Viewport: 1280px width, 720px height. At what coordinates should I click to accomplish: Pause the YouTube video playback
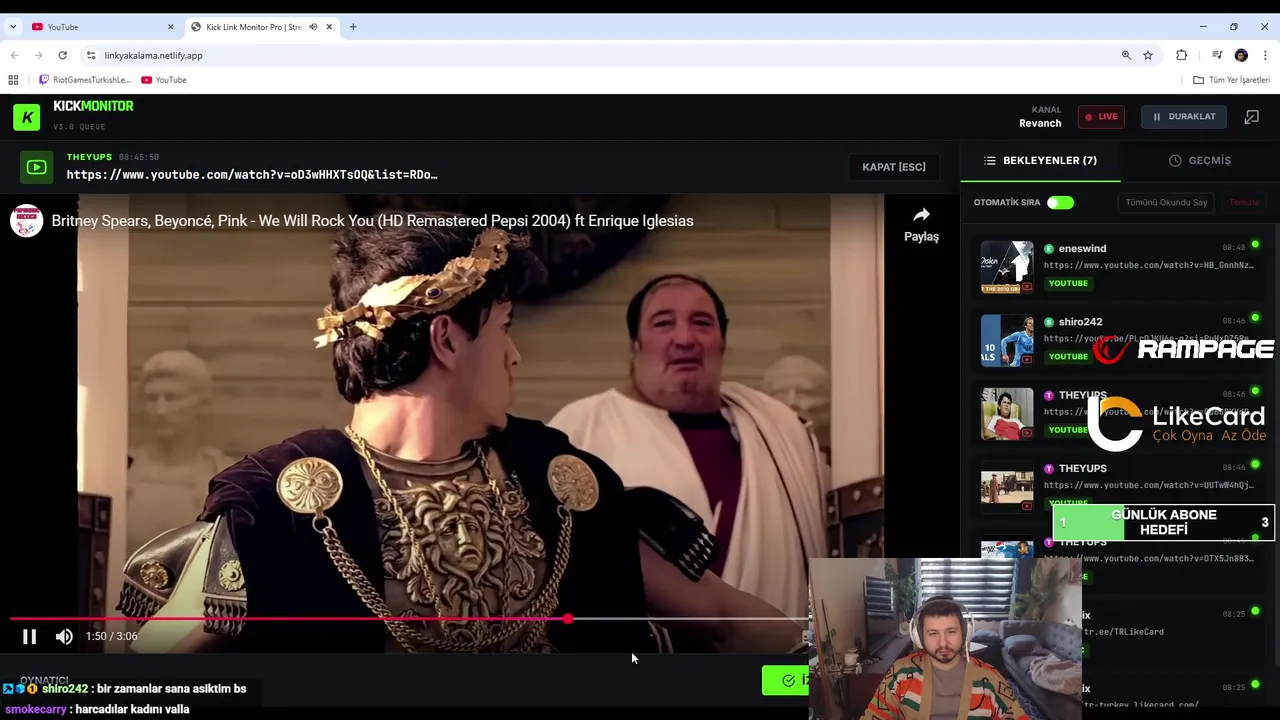29,636
